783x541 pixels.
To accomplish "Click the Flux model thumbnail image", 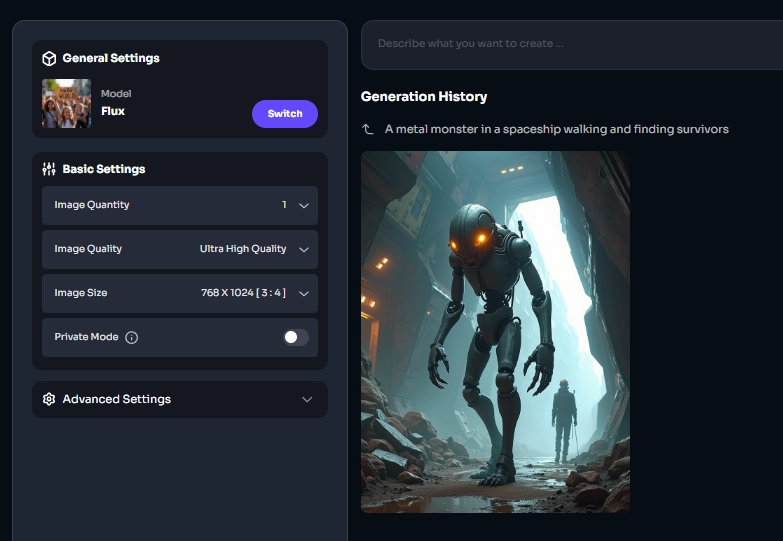I will pos(66,103).
